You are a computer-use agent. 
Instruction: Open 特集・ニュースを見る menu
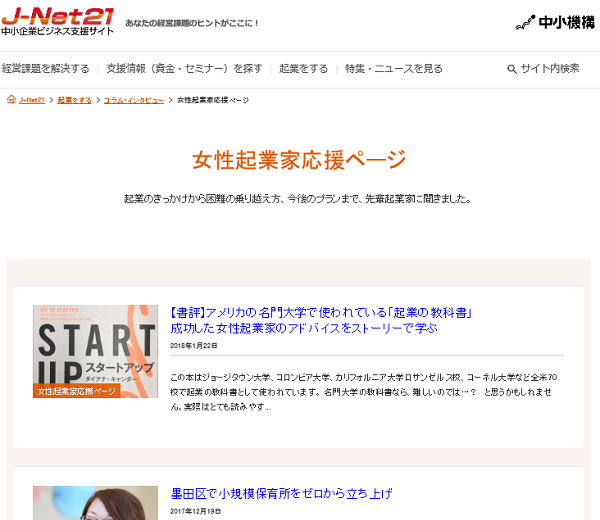(394, 69)
